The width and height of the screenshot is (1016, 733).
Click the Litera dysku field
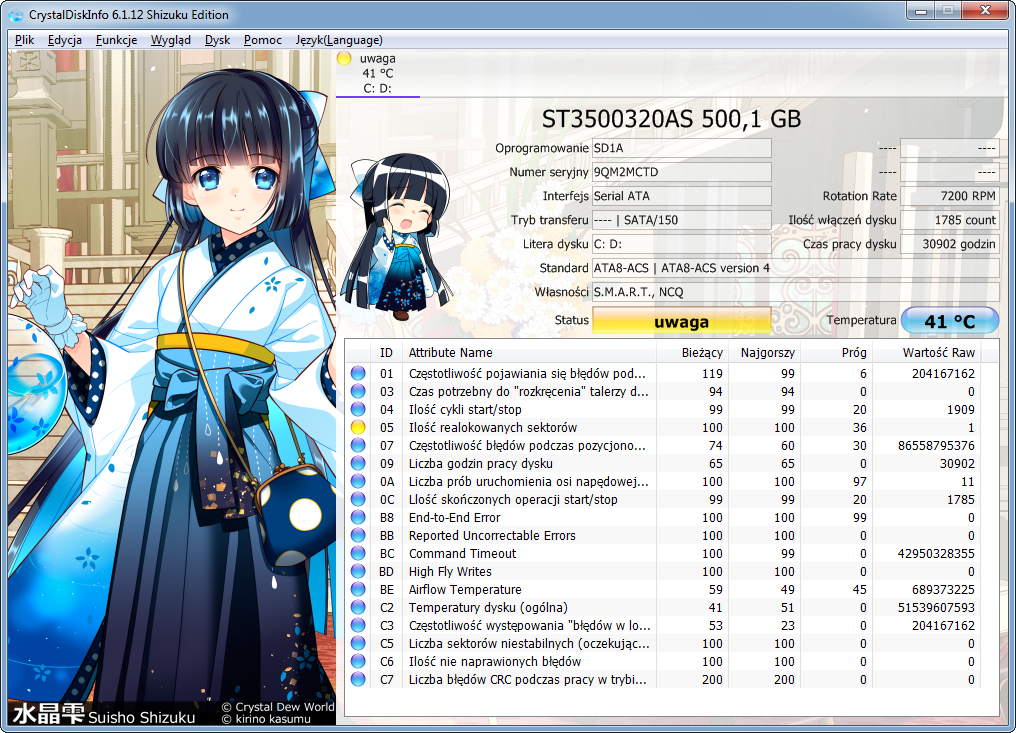point(682,244)
